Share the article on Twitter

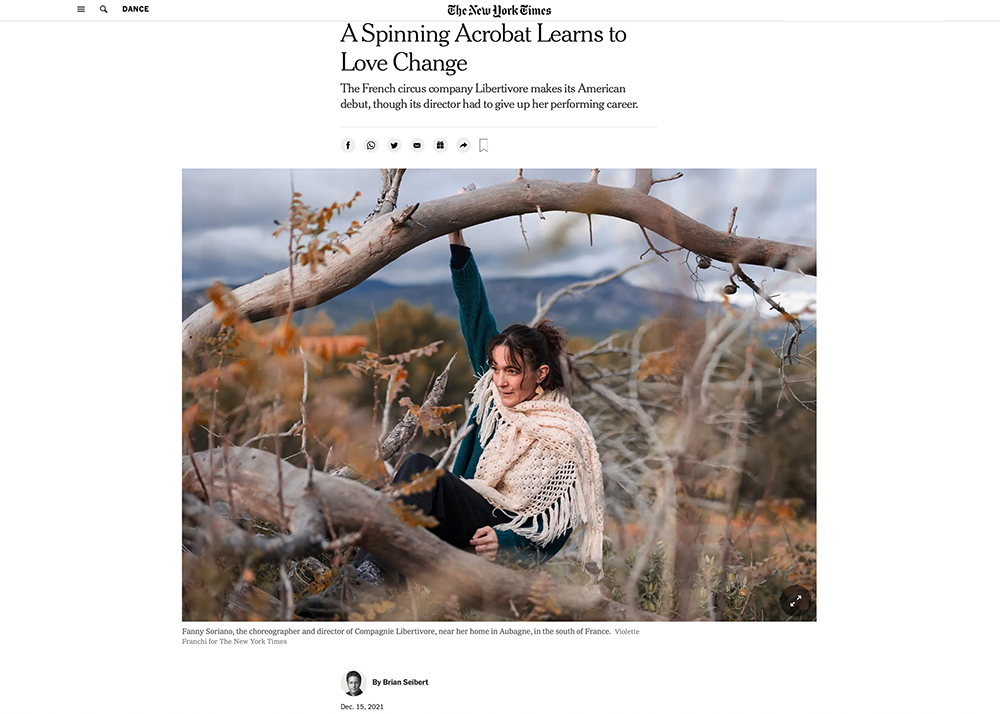[x=394, y=145]
